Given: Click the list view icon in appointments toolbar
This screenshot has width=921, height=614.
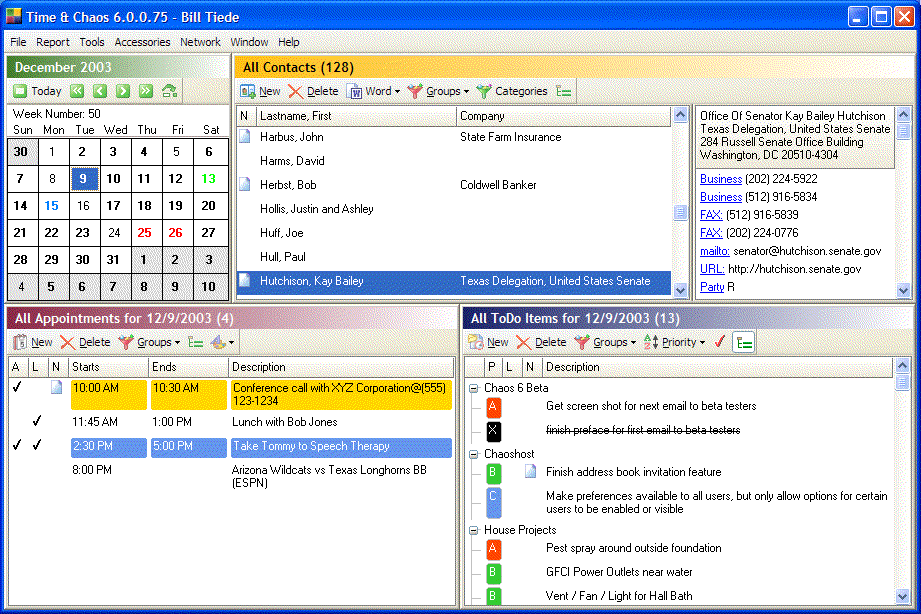Looking at the screenshot, I should 196,342.
